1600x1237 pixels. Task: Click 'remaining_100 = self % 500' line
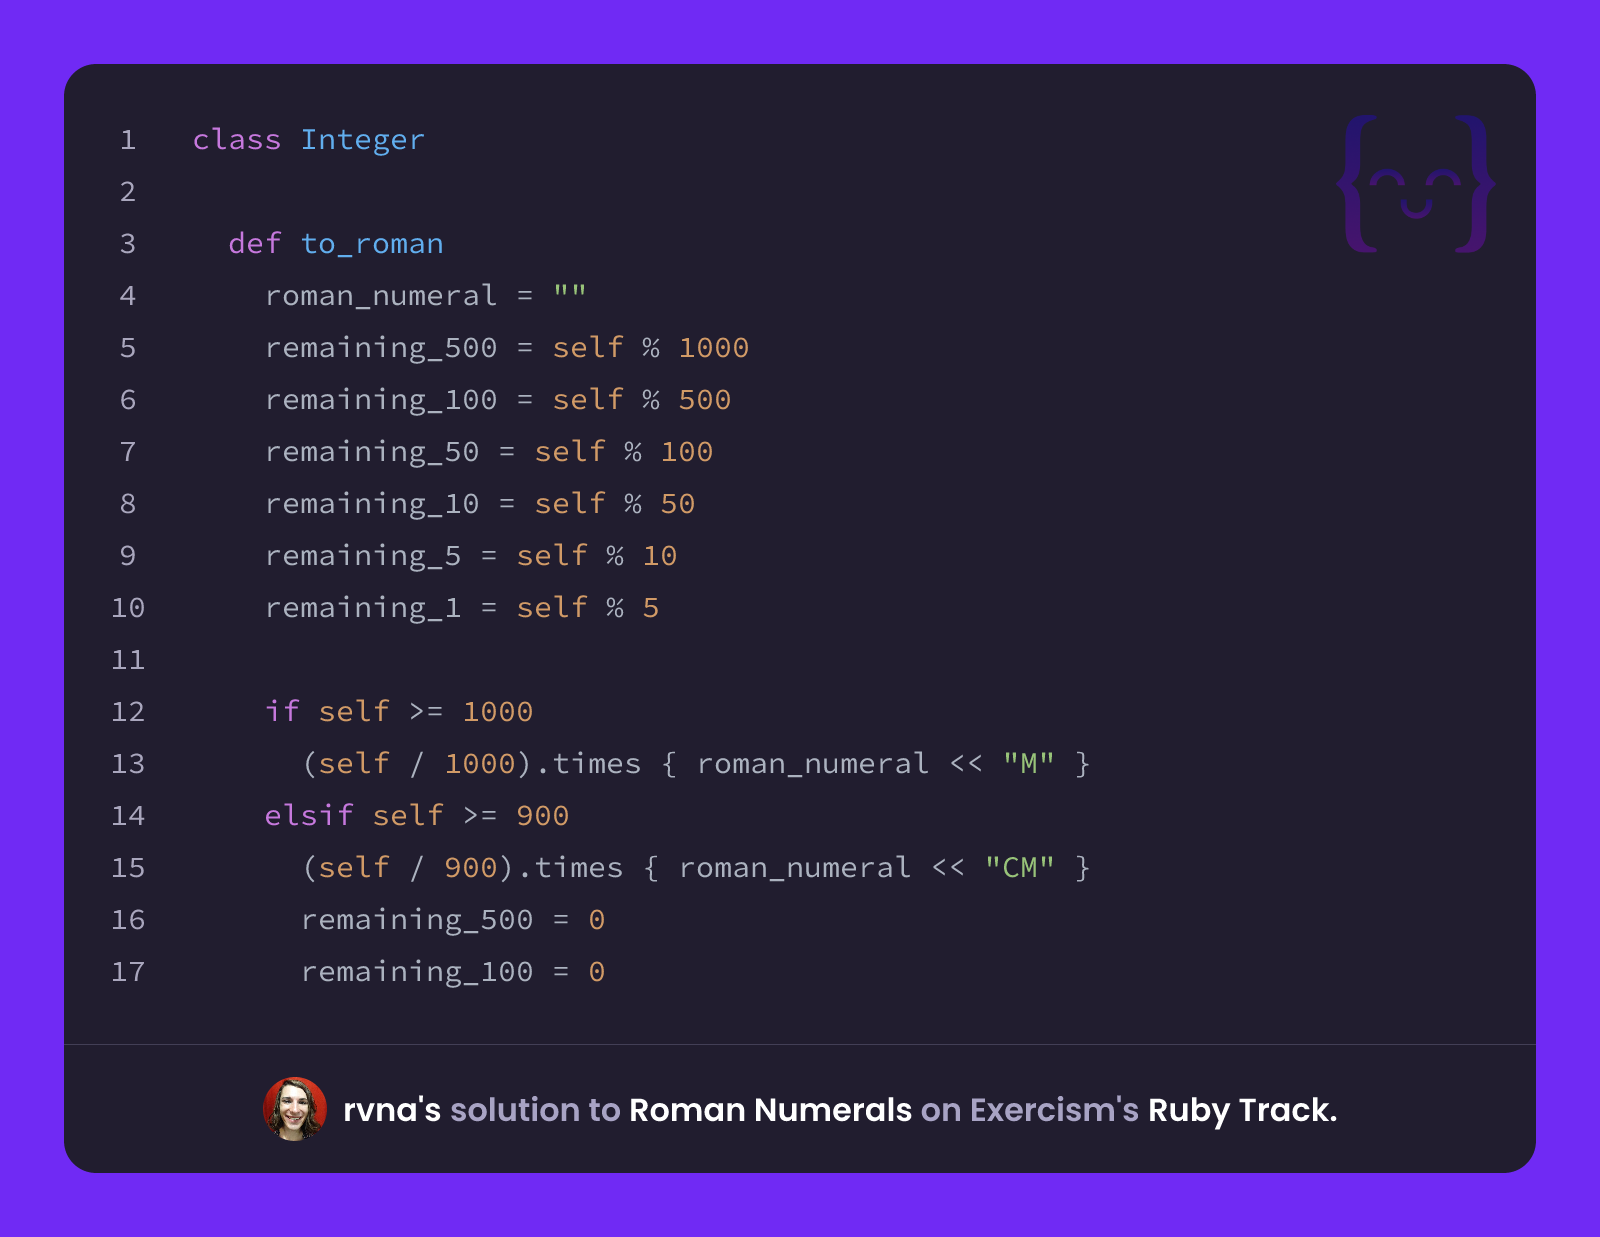click(x=498, y=400)
